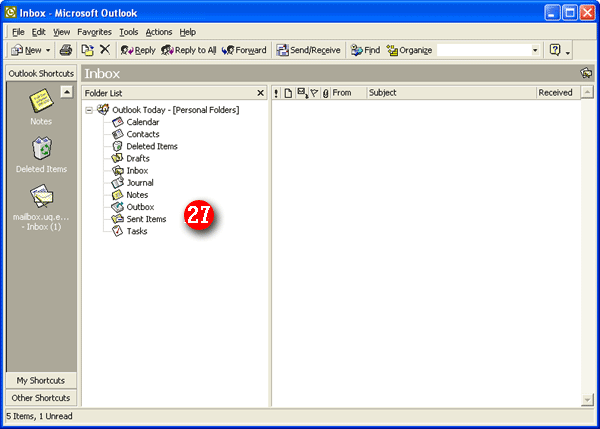Screen dimensions: 600x429
Task: Sort messages by Subject column
Action: [451, 93]
